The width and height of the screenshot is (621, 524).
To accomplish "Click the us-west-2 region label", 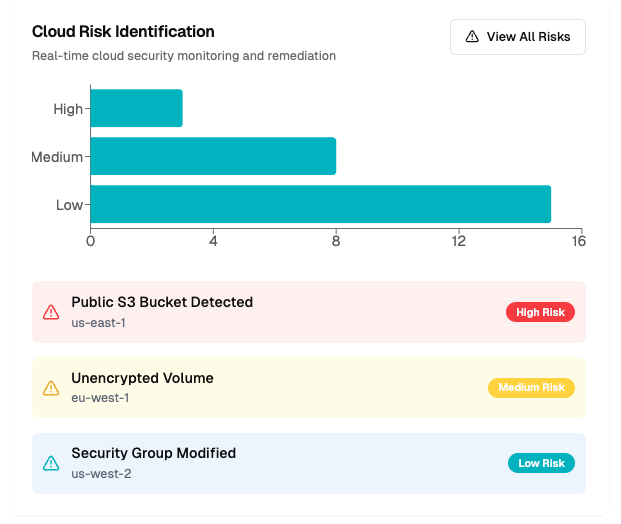I will [101, 473].
